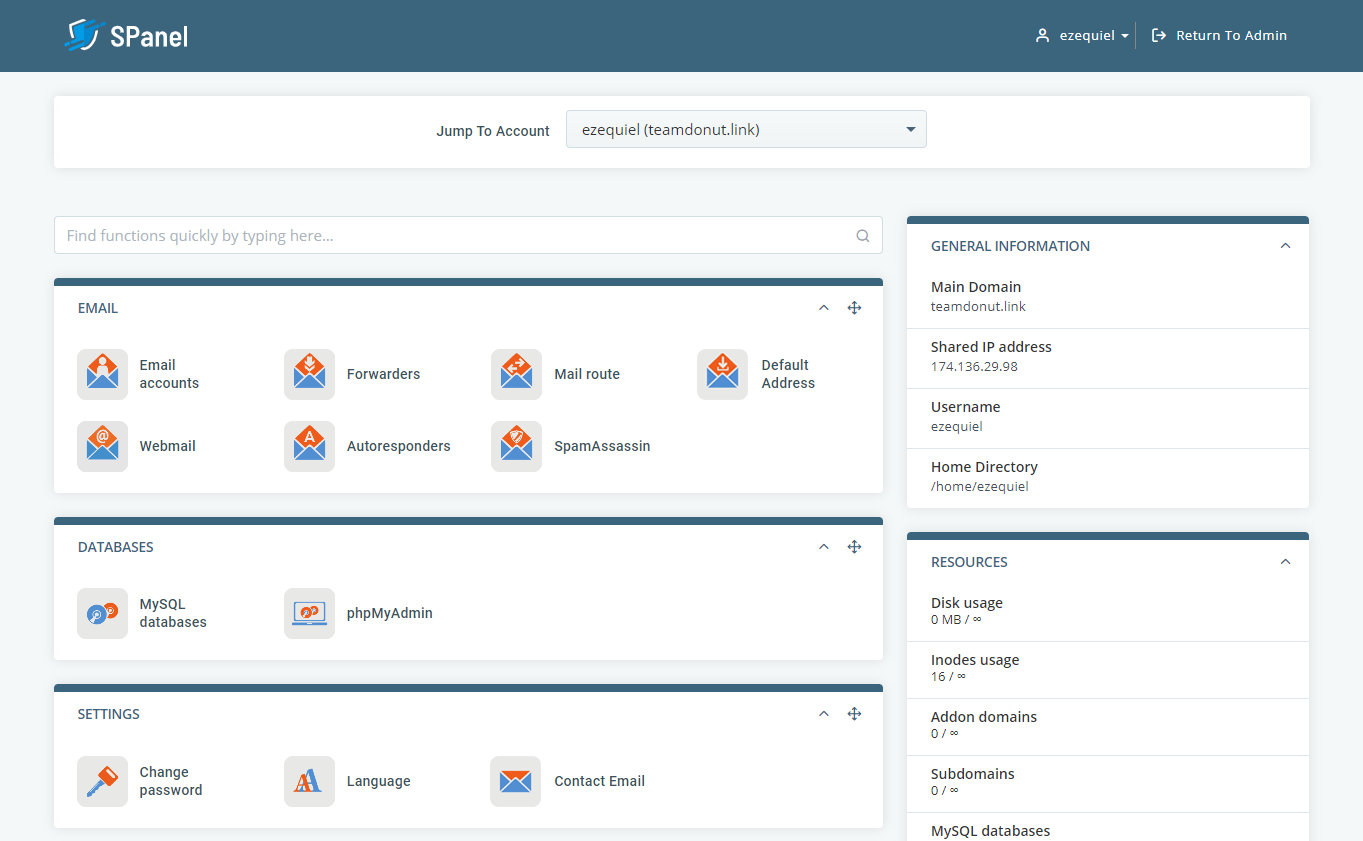Click the Language label

pos(378,781)
